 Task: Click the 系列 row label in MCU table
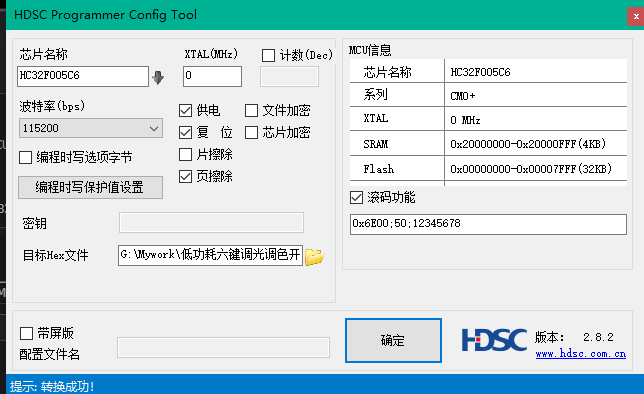(x=397, y=95)
